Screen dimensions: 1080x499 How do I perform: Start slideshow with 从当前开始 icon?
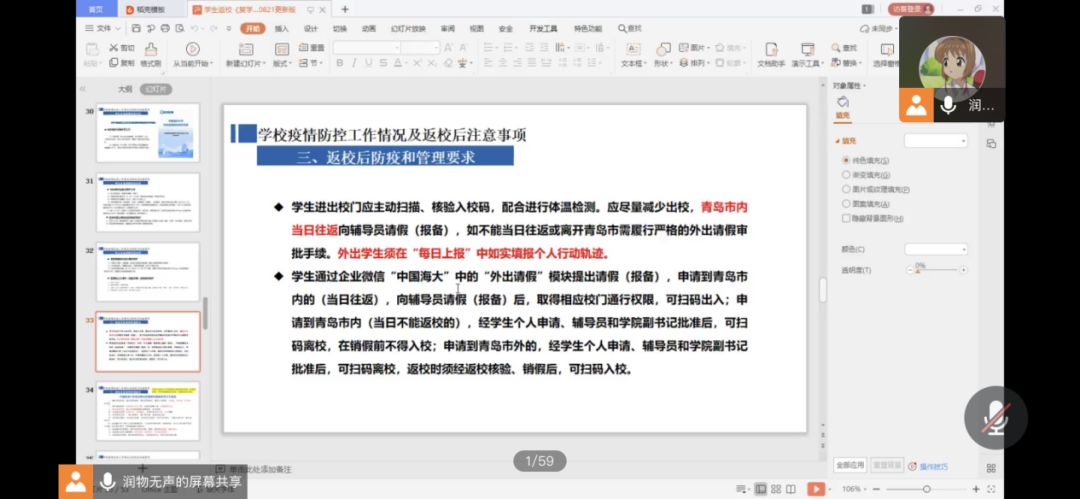[192, 50]
